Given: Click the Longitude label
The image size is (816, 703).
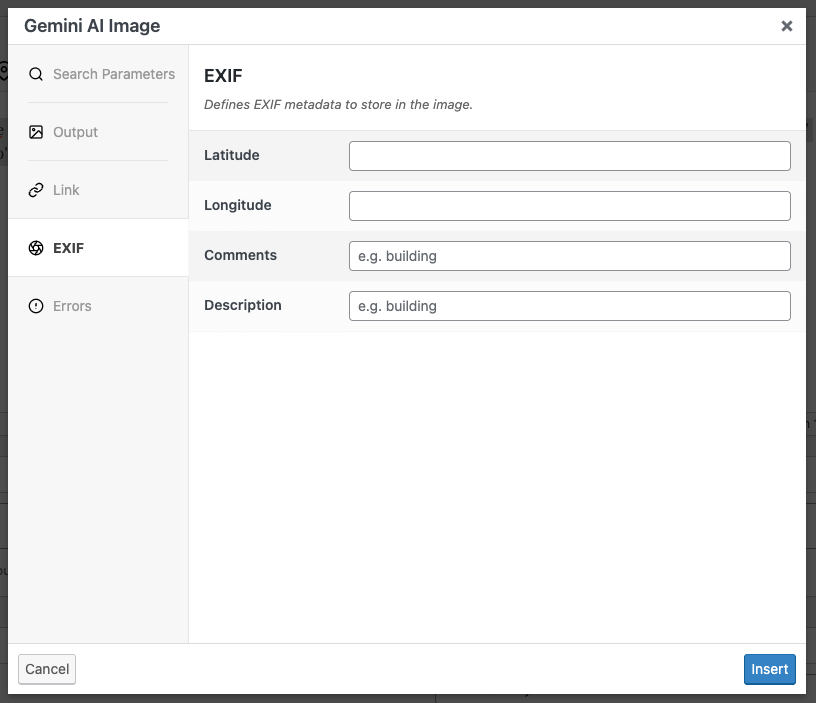Looking at the screenshot, I should [238, 205].
